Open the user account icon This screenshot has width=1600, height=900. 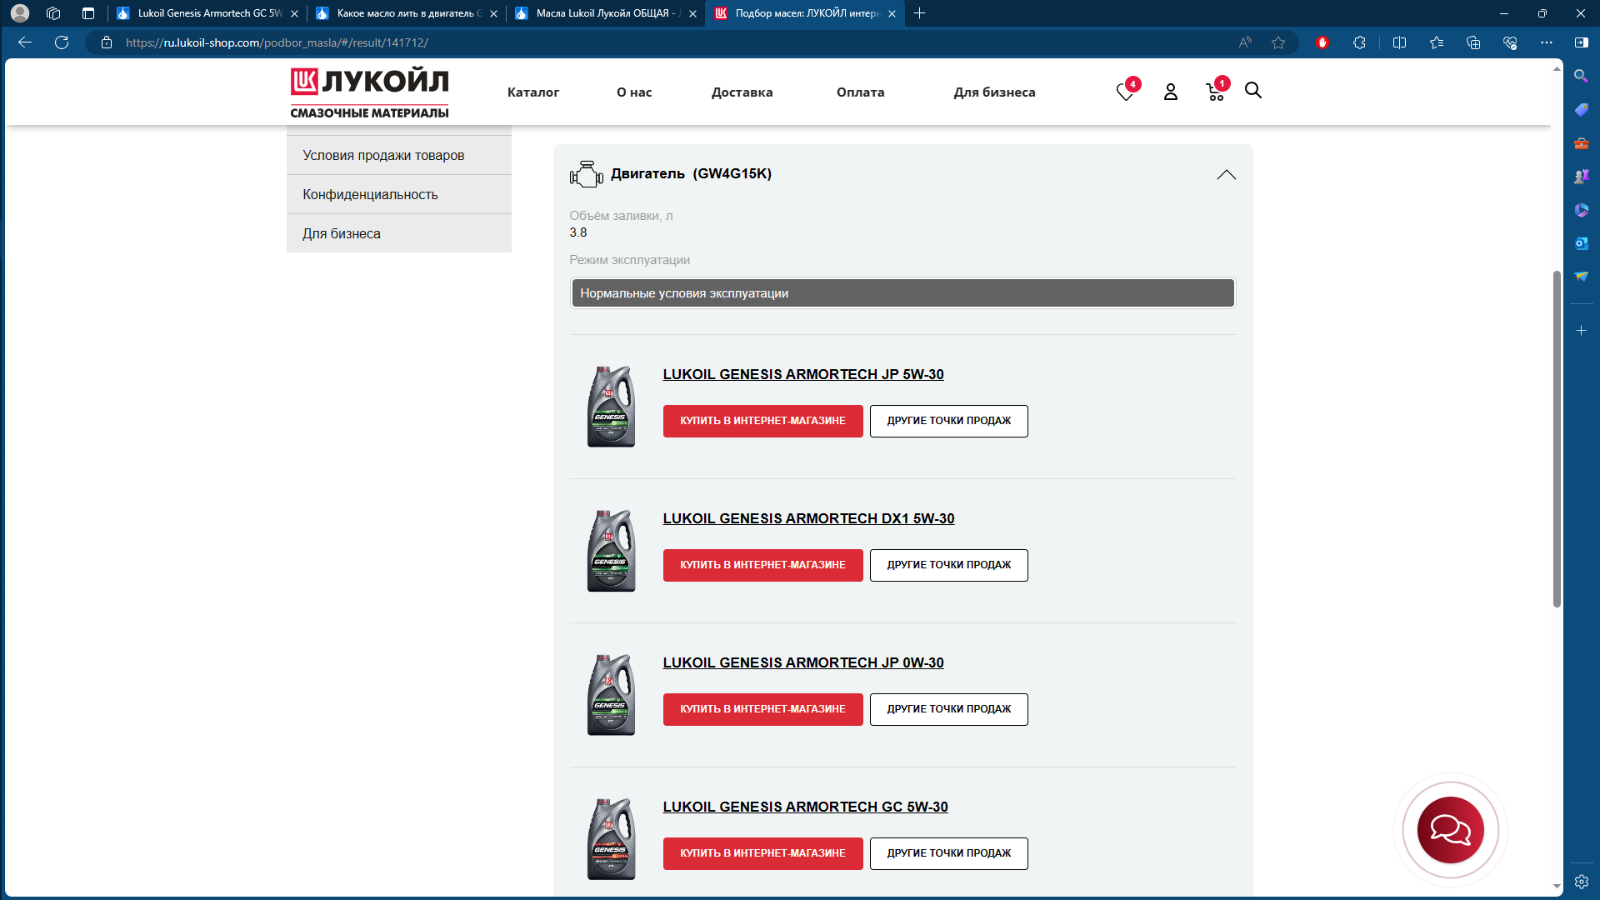[1170, 92]
